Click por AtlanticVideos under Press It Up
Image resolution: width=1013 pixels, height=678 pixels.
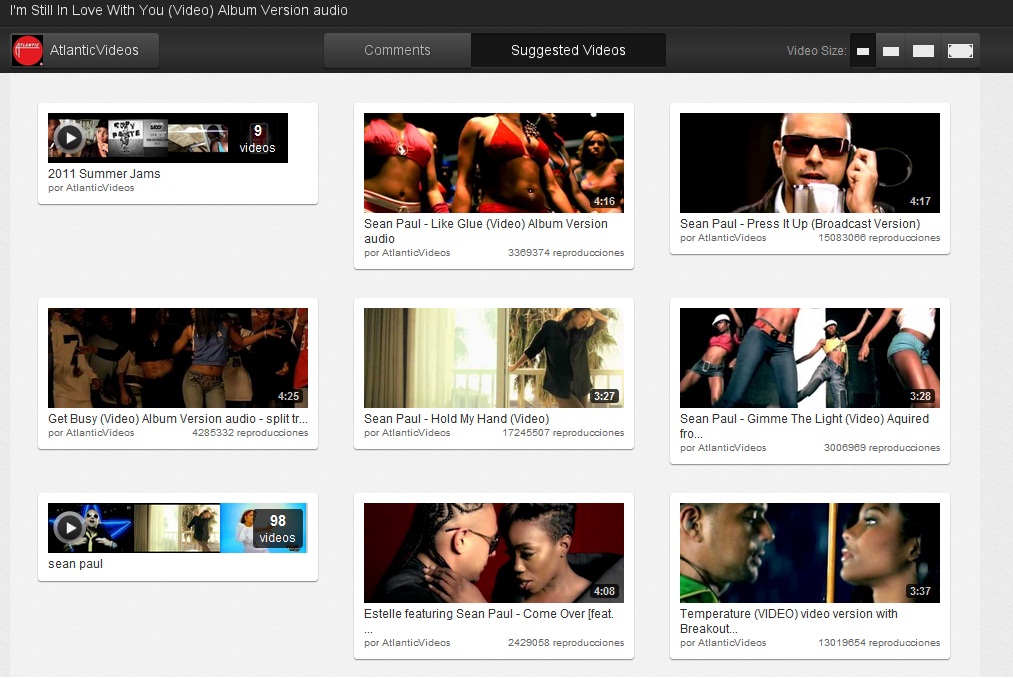[x=723, y=238]
